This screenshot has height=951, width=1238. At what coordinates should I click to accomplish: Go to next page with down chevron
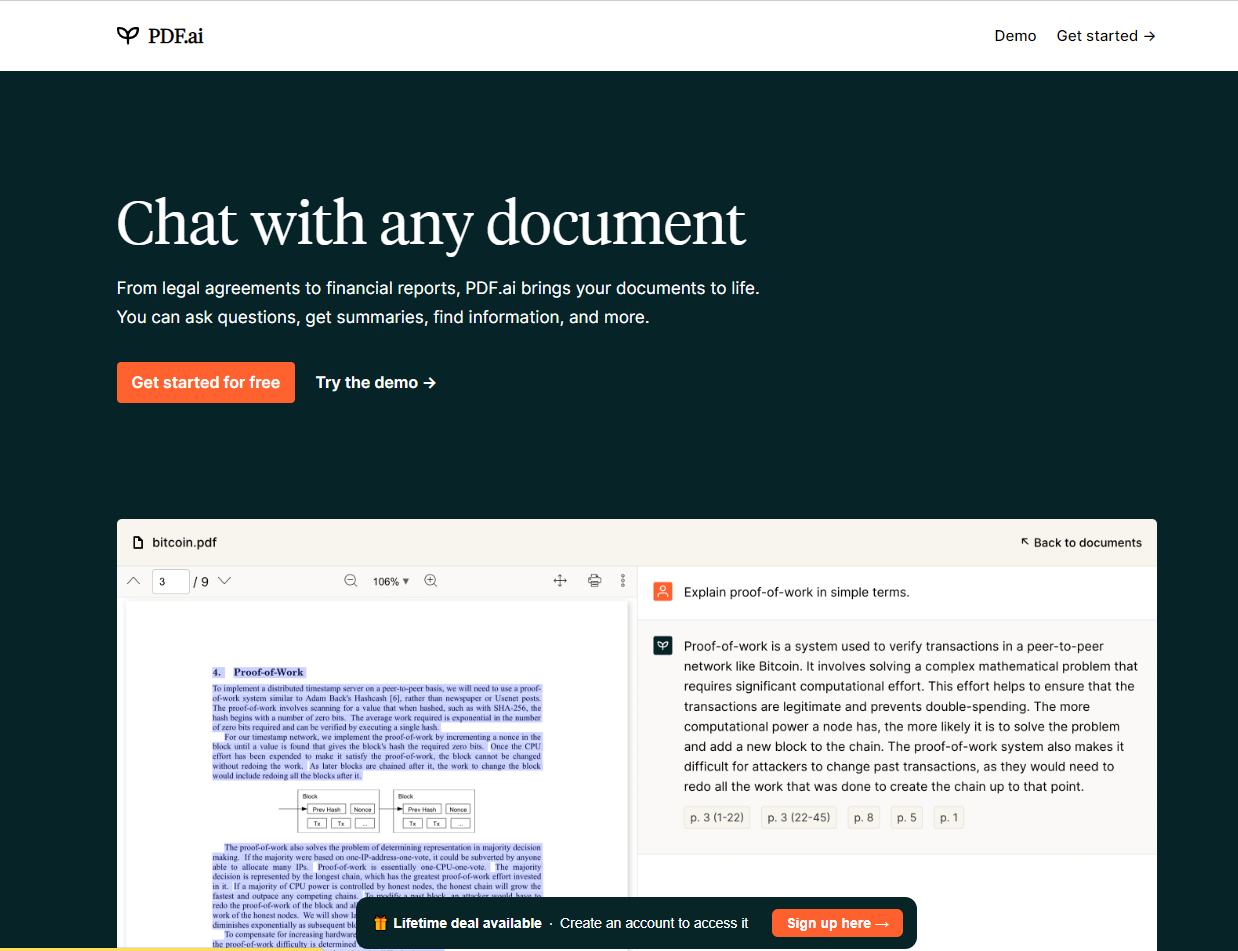(224, 580)
